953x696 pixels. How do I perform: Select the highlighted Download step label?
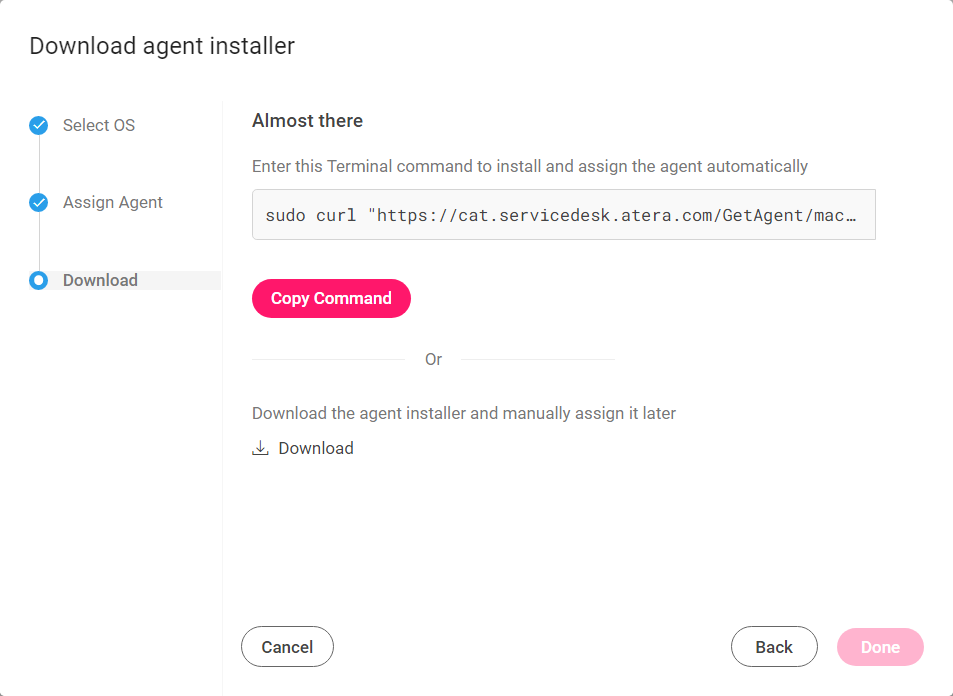click(100, 280)
